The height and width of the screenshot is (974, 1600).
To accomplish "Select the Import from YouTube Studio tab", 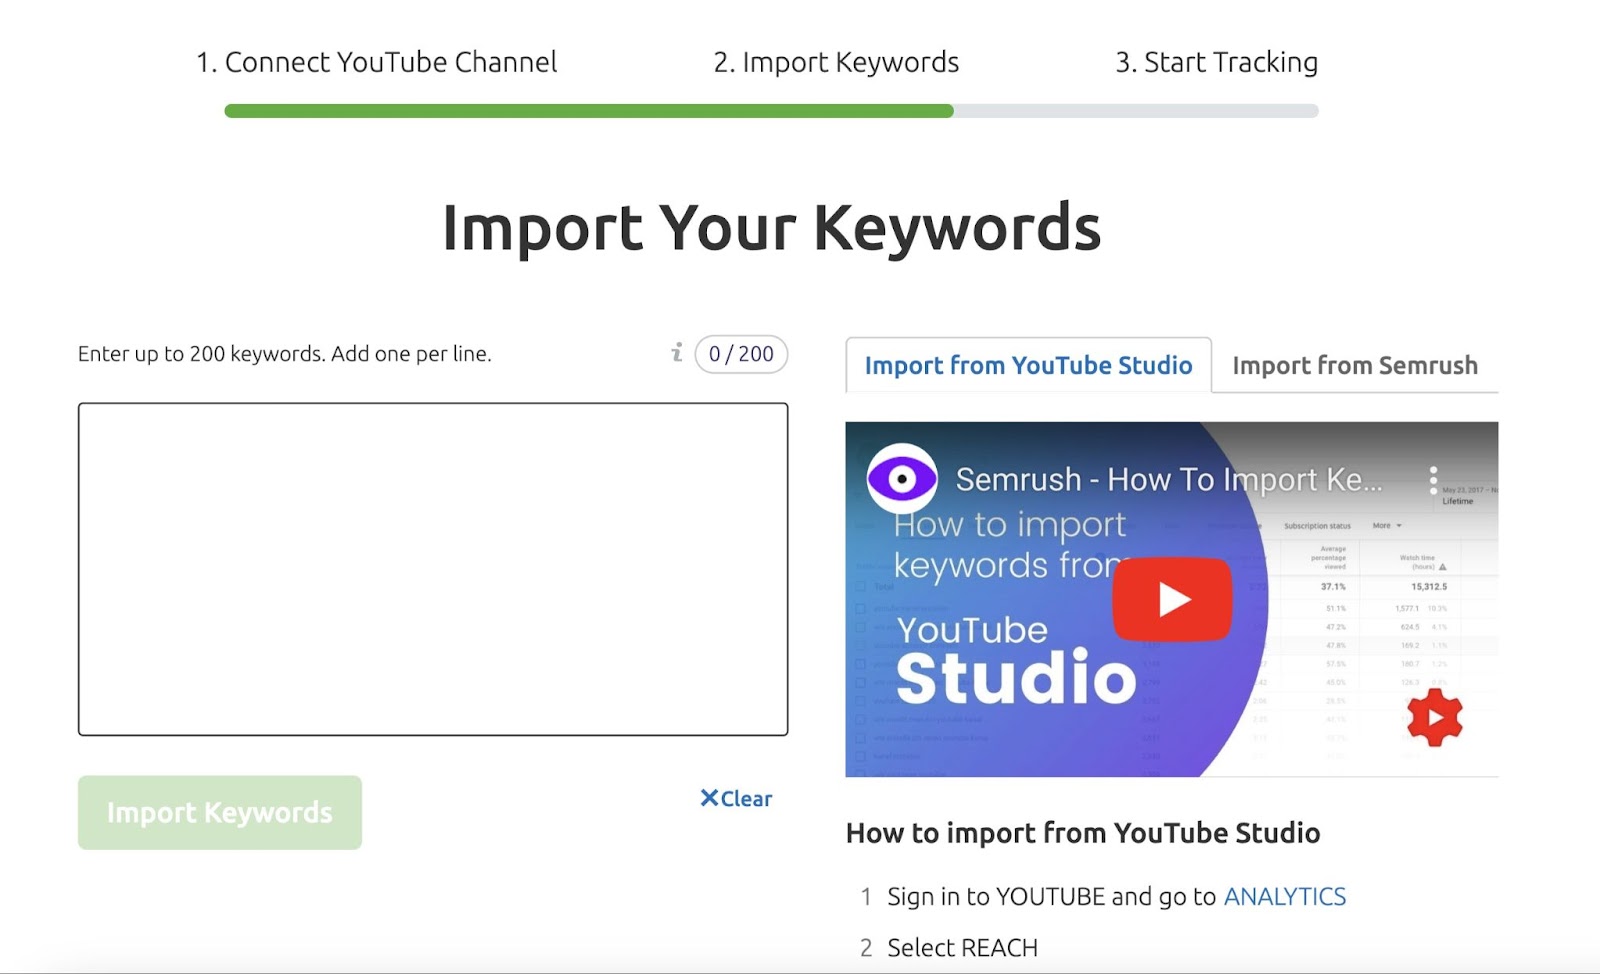I will (1029, 365).
